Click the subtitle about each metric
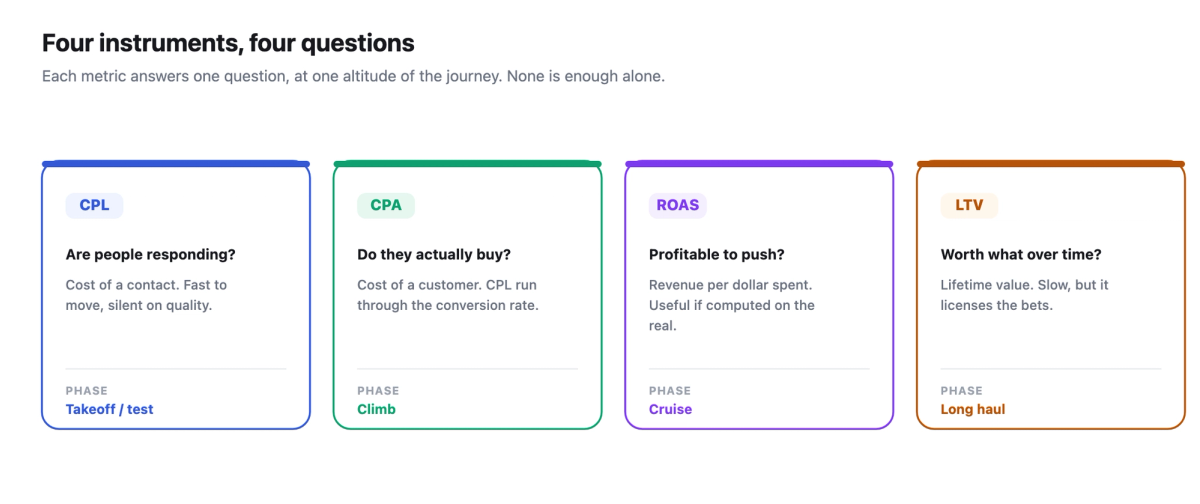 (x=353, y=76)
